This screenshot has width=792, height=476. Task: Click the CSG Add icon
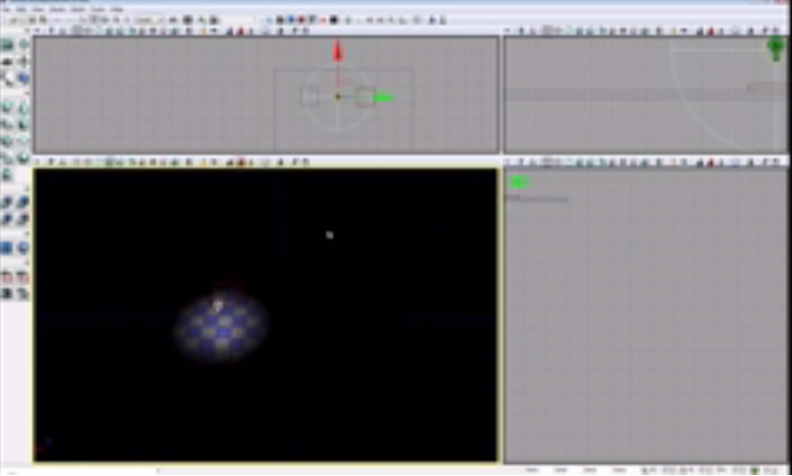pos(7,202)
